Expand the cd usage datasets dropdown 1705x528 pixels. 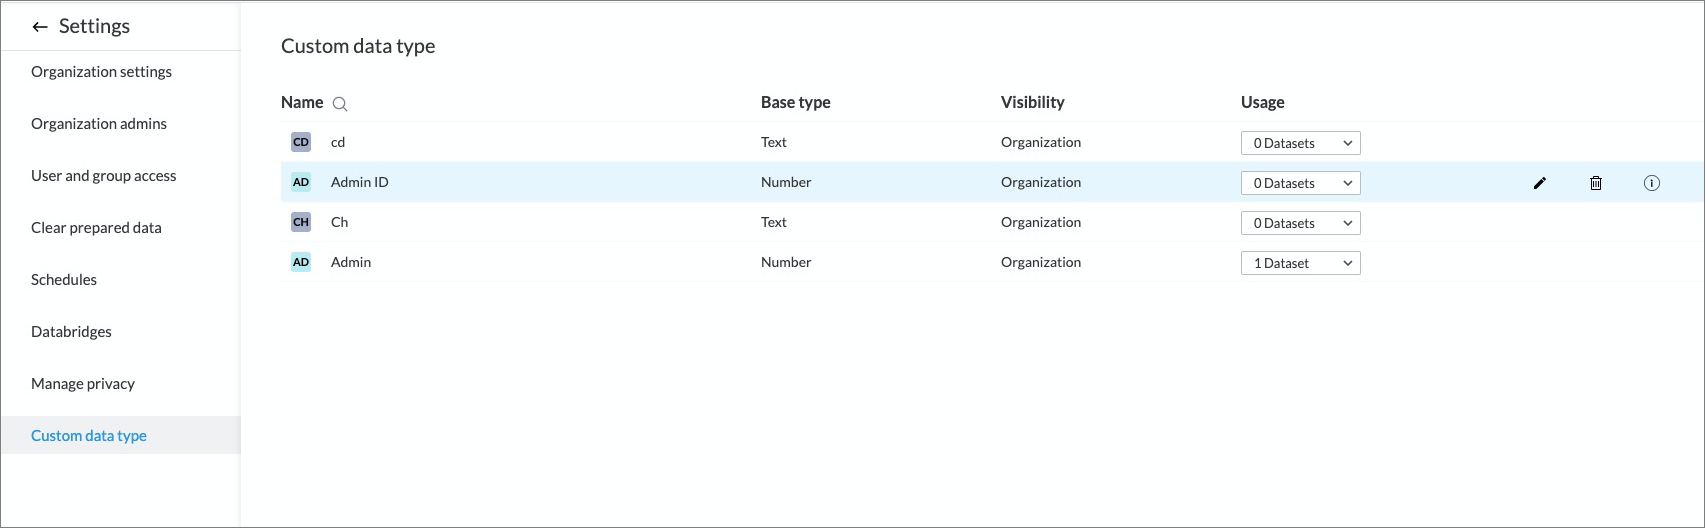click(1300, 143)
